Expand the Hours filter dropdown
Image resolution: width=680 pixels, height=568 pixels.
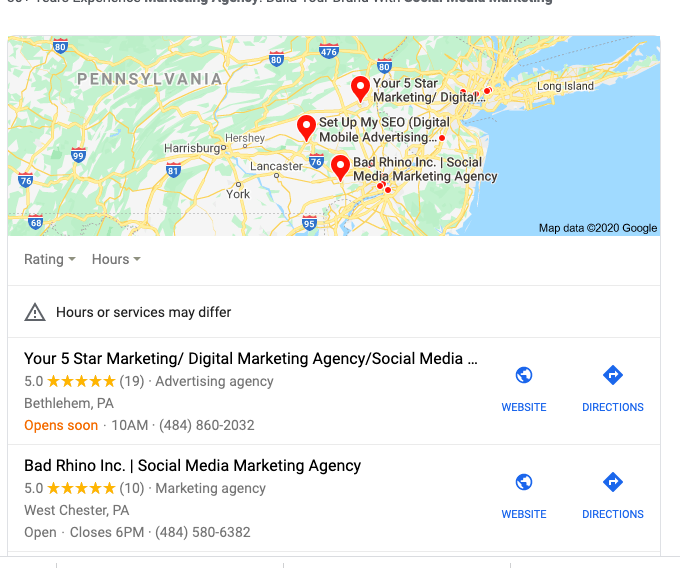(x=116, y=259)
